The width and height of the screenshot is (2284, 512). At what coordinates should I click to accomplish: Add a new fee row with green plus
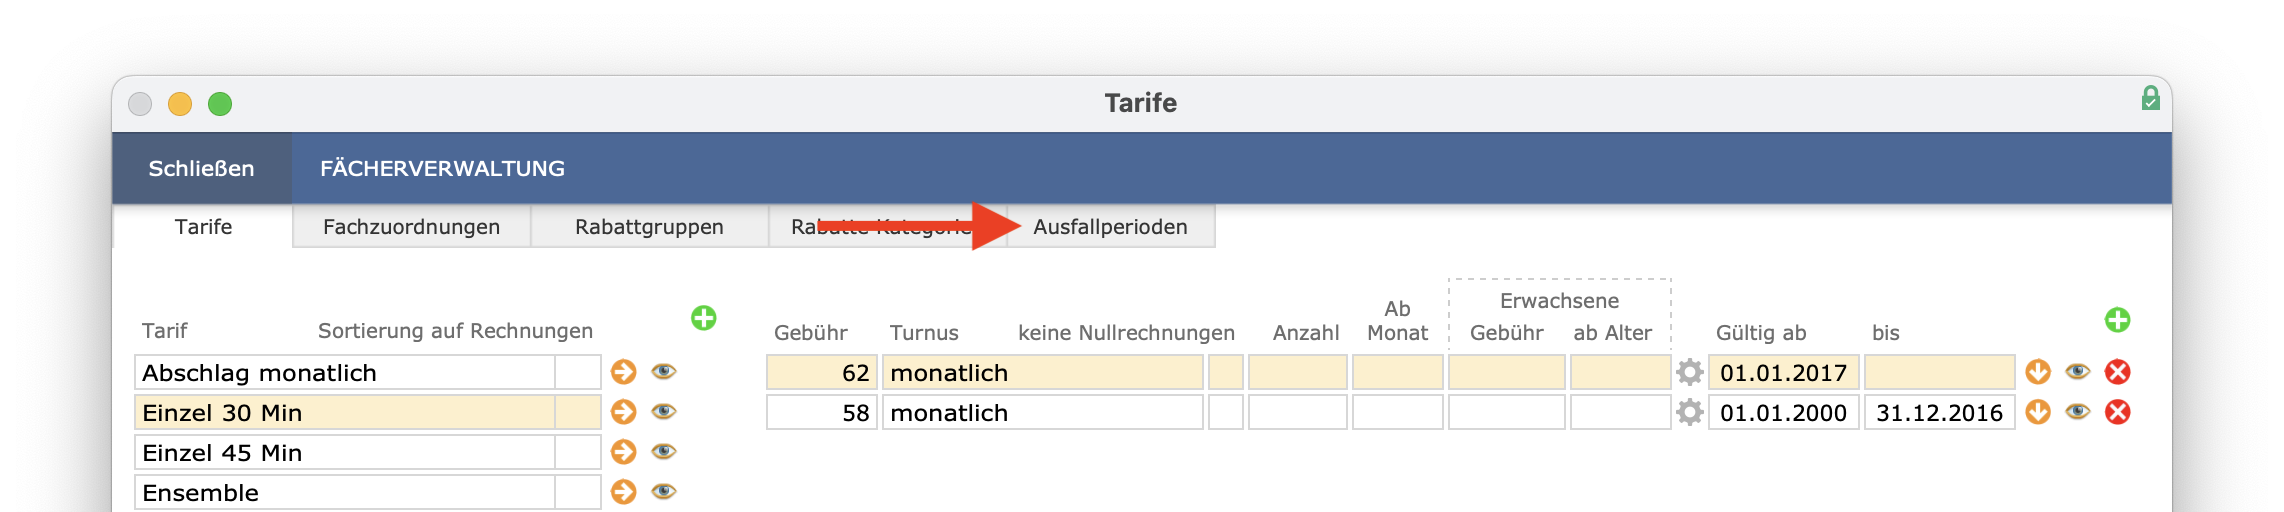point(2117,320)
